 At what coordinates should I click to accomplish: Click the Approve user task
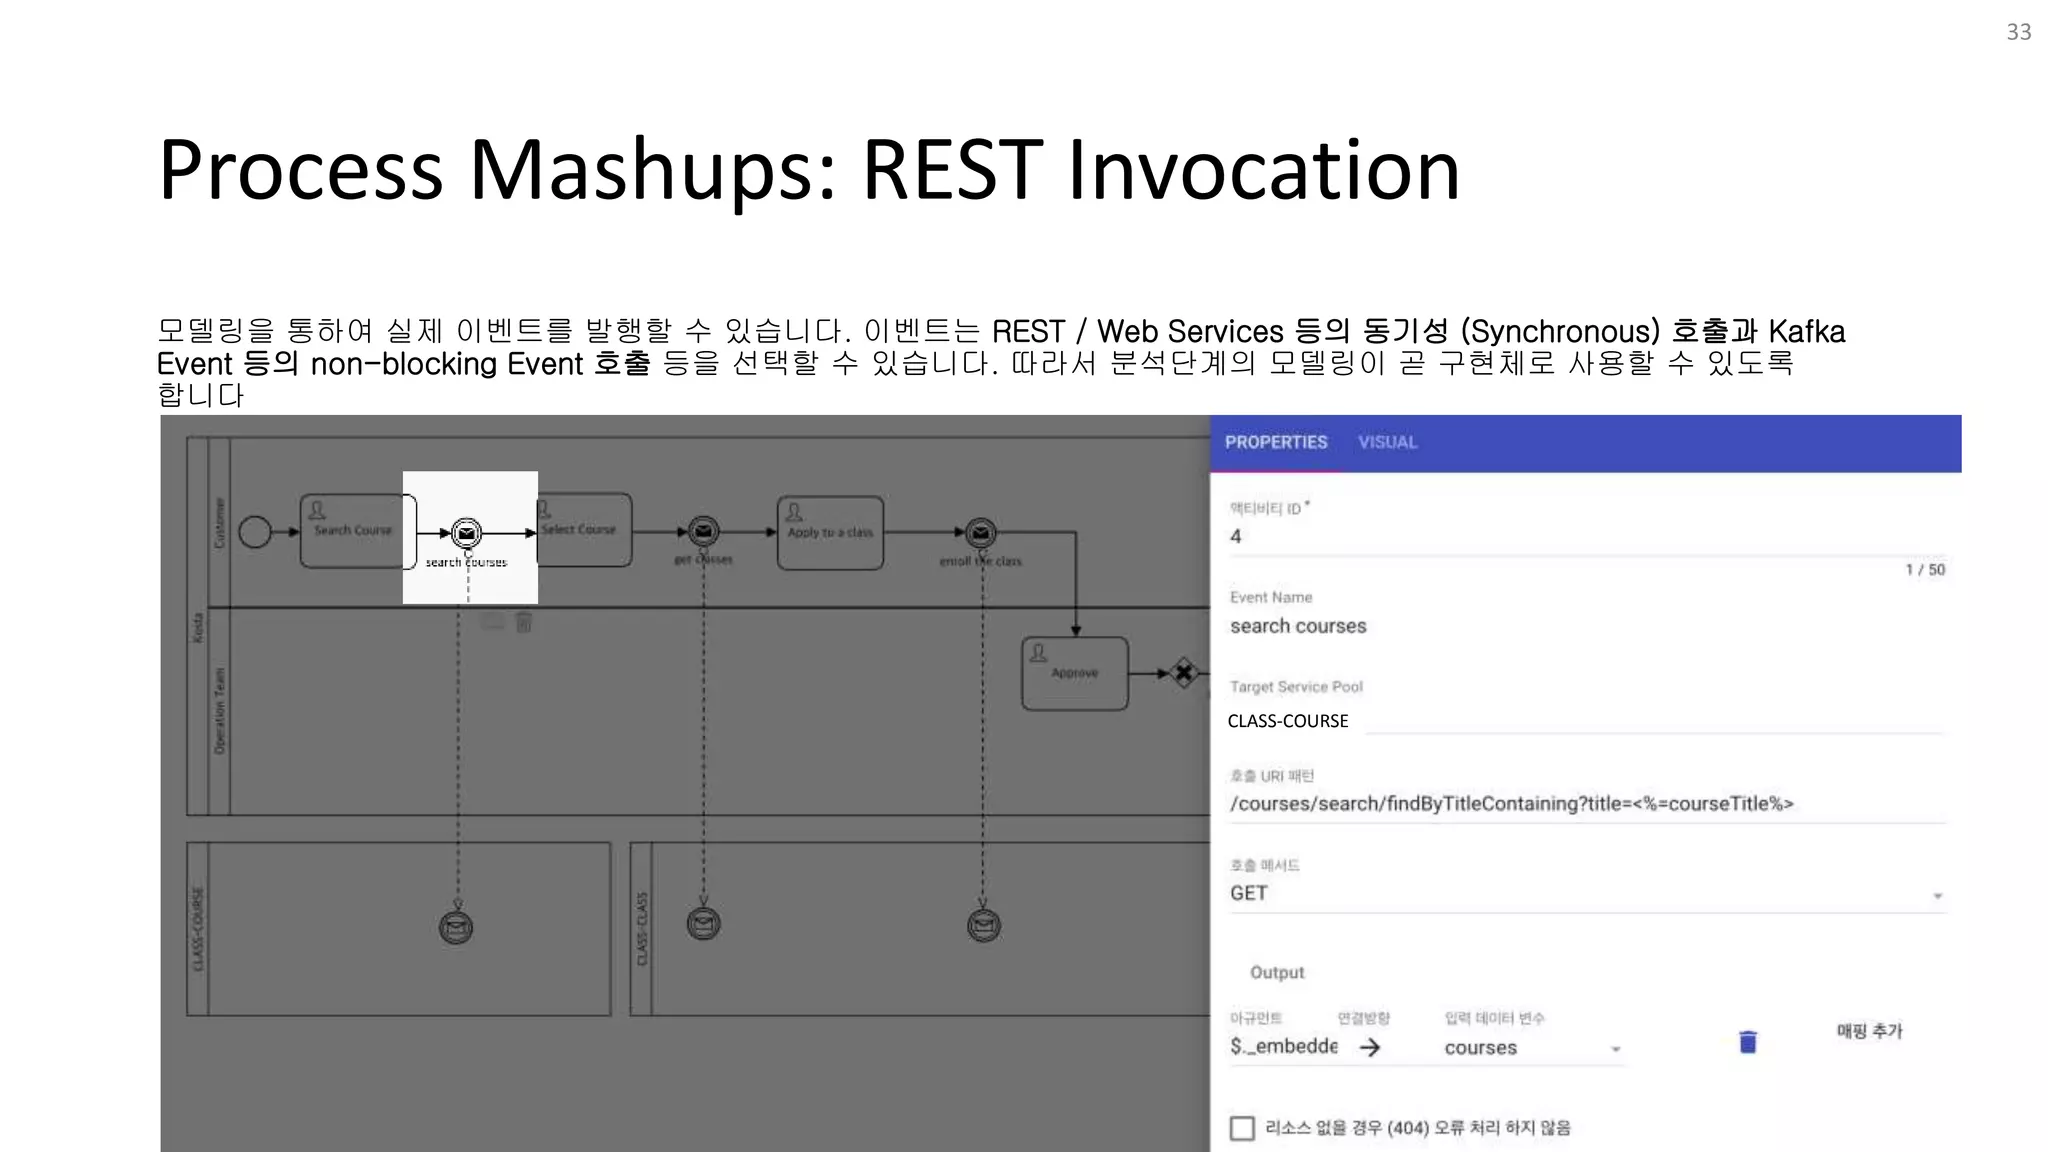[x=1074, y=673]
